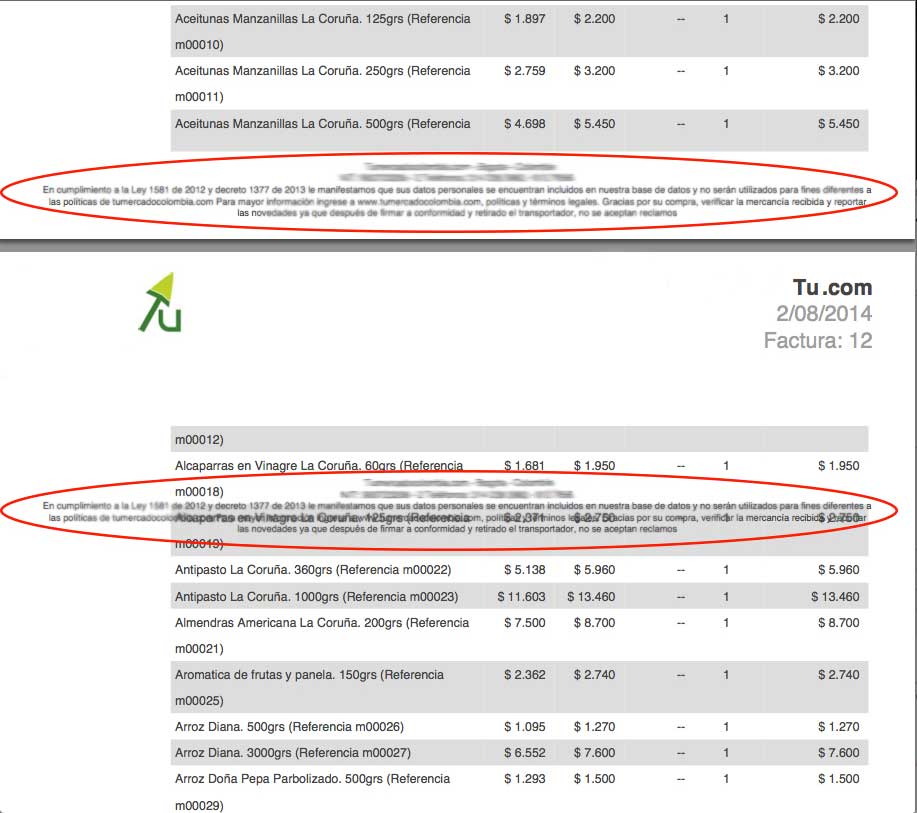Click the $ 13.460 total for Antipasto 1000grs
Screen dimensions: 917x813
tap(835, 597)
